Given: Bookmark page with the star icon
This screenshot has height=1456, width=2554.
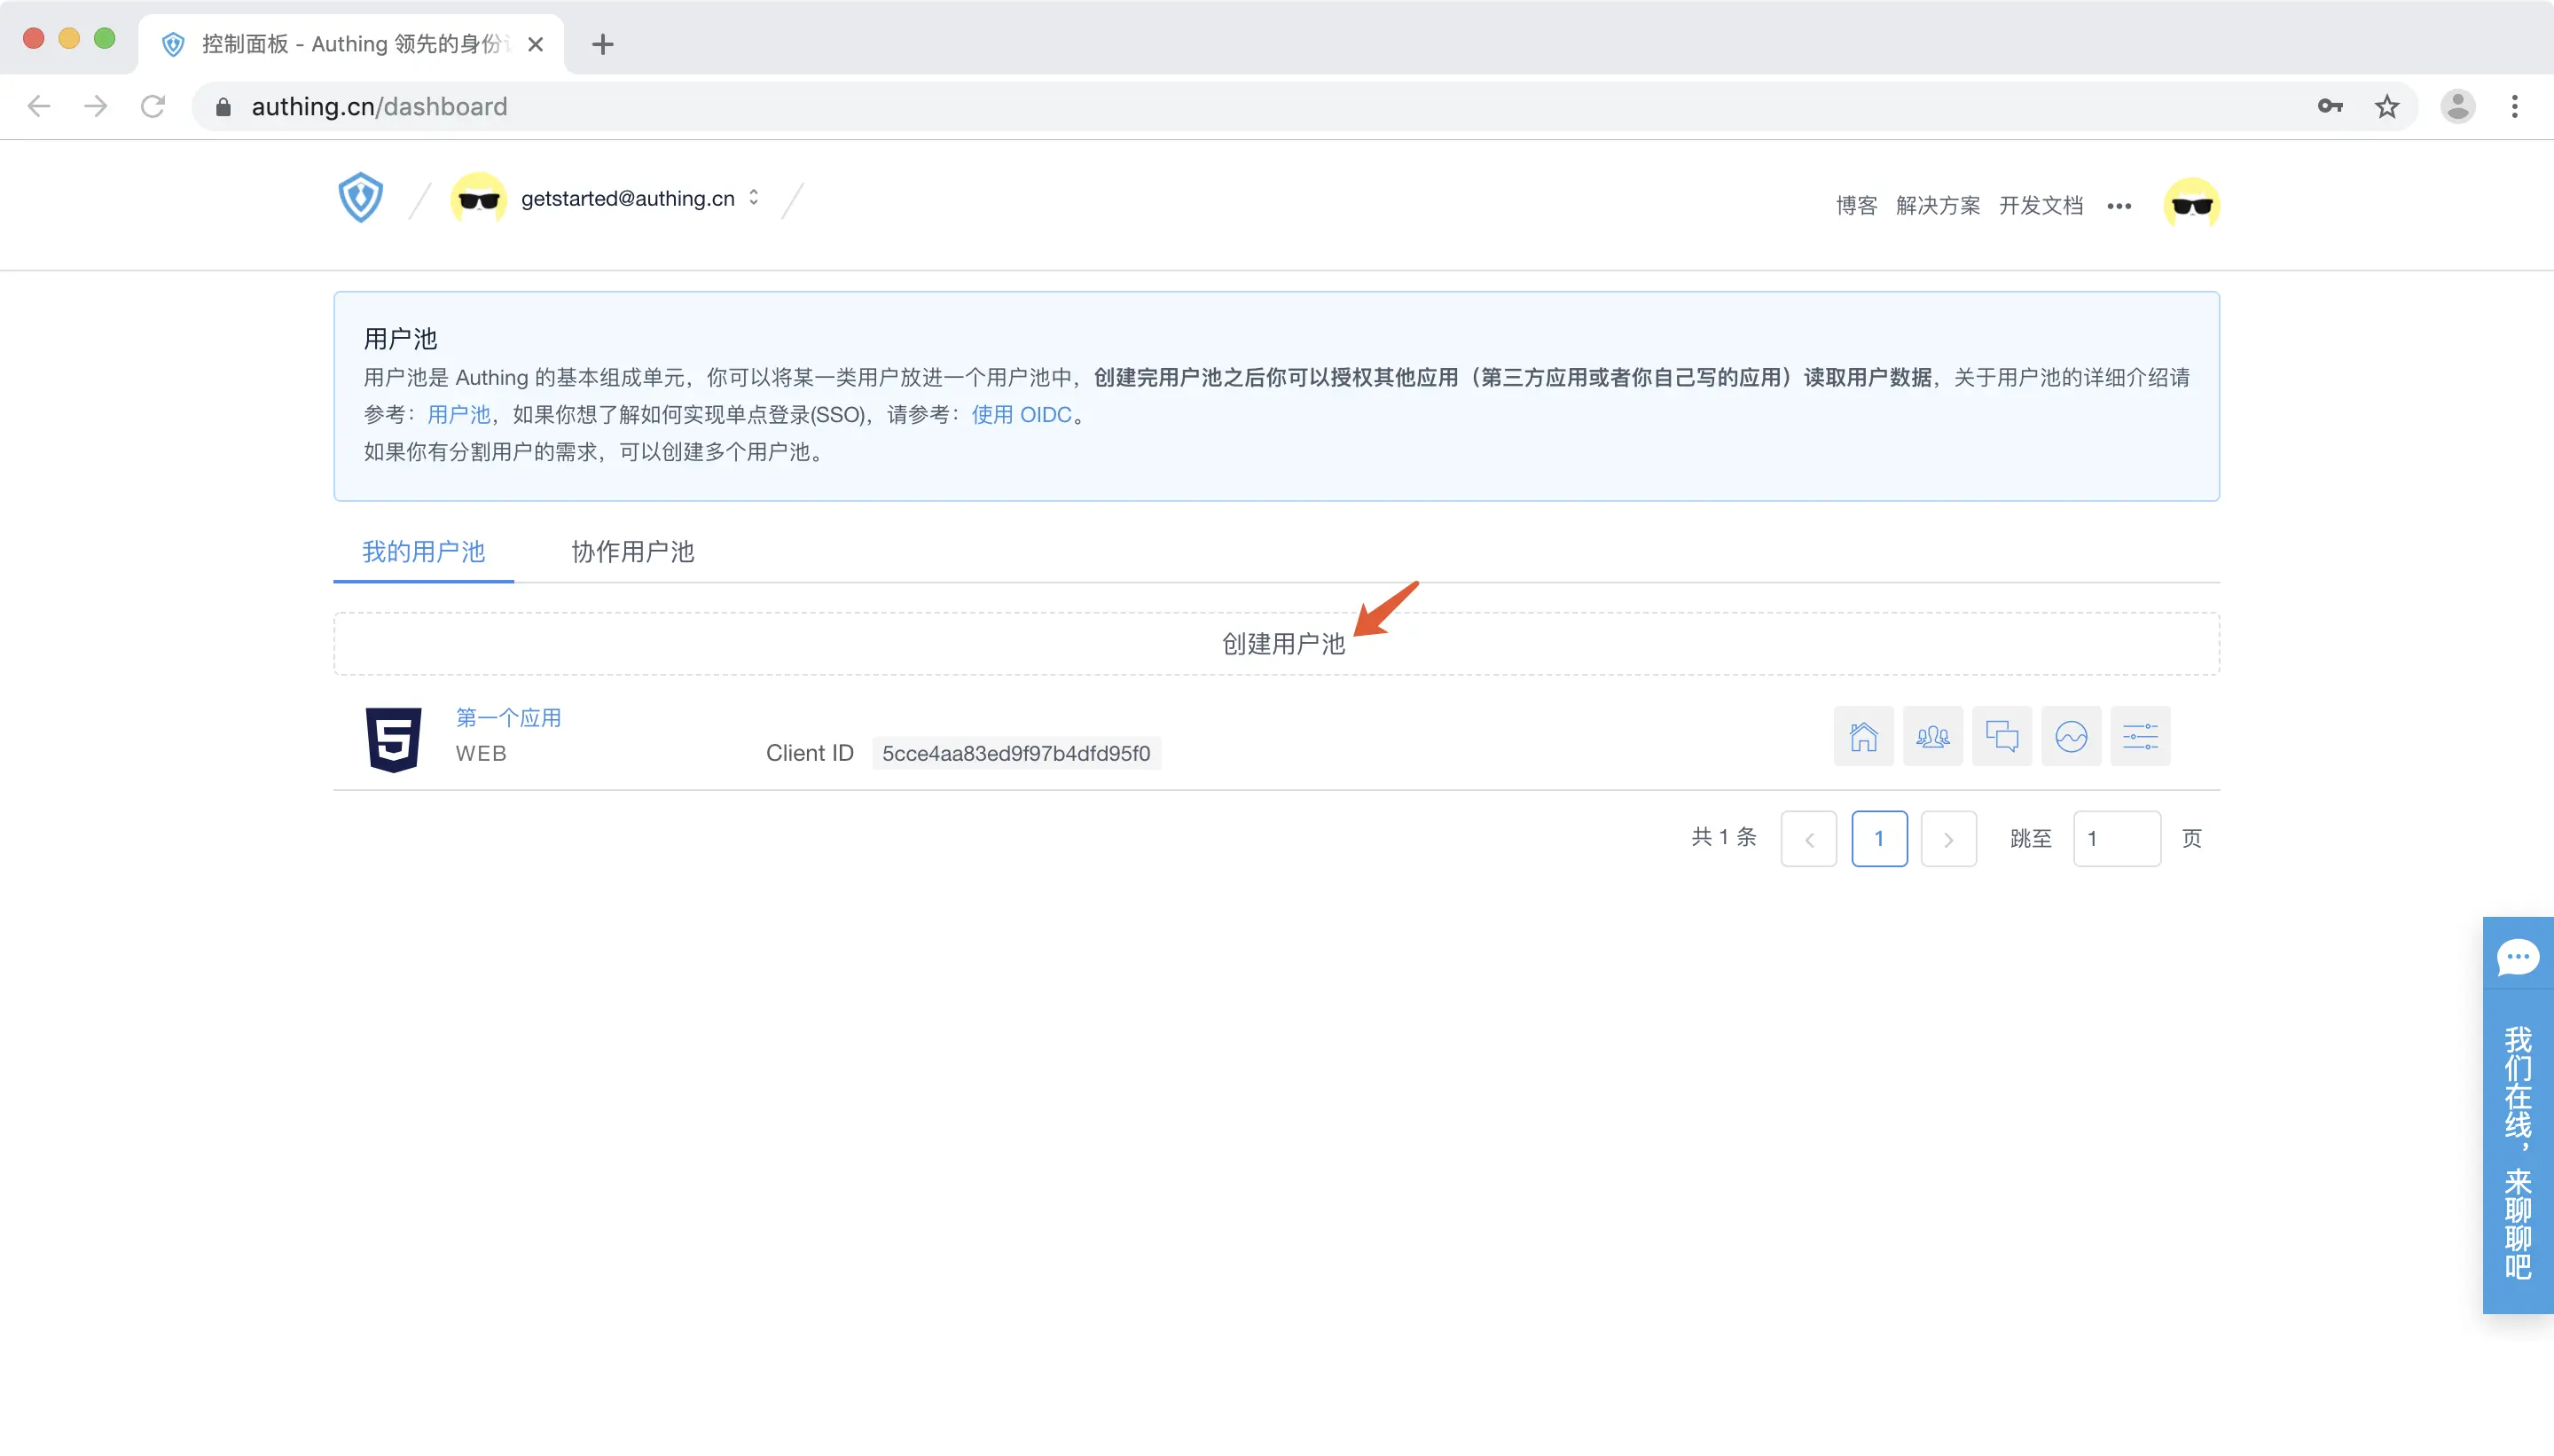Looking at the screenshot, I should [2386, 106].
